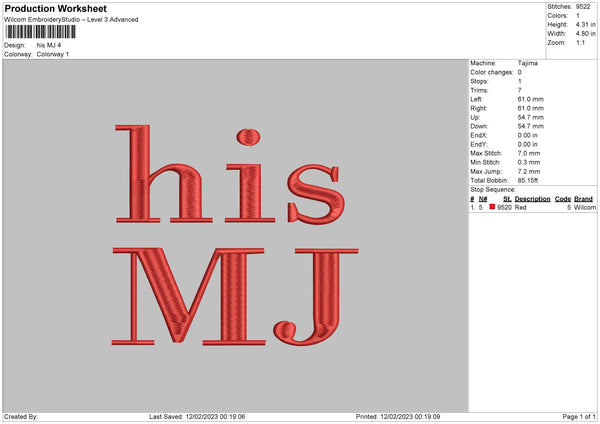Click the Colorway 1 label
The width and height of the screenshot is (600, 424).
click(x=52, y=54)
